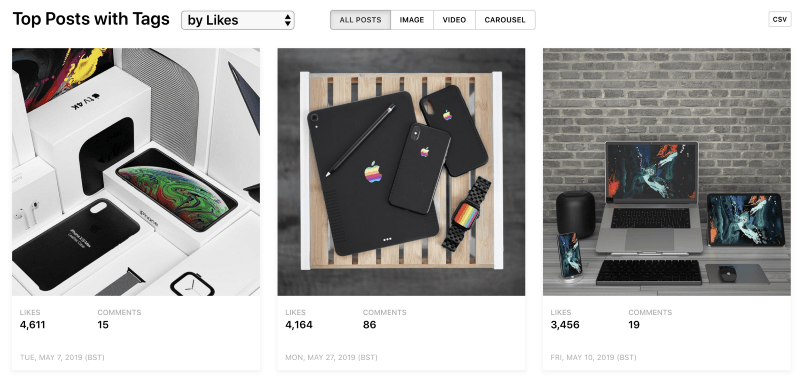Viewport: 800px width, 381px height.
Task: Click the Top Posts with Tags heading
Action: click(91, 19)
